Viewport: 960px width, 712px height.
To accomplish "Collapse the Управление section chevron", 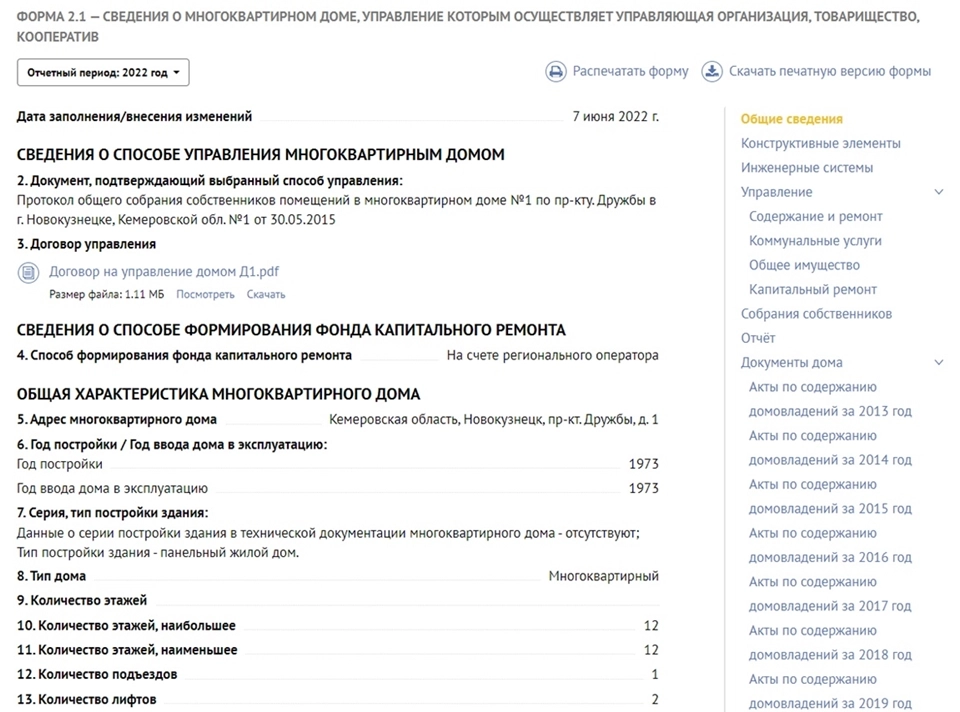I will pyautogui.click(x=938, y=192).
